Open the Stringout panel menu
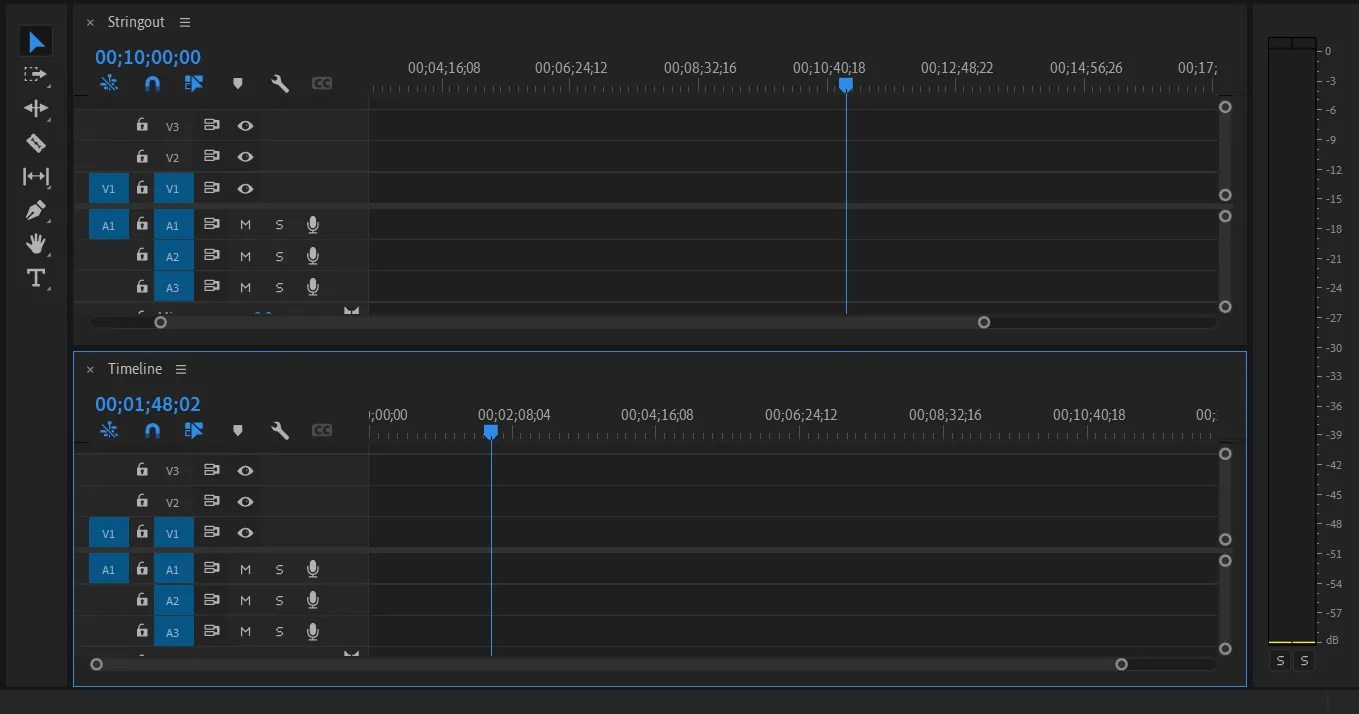The width and height of the screenshot is (1359, 714). pyautogui.click(x=185, y=21)
